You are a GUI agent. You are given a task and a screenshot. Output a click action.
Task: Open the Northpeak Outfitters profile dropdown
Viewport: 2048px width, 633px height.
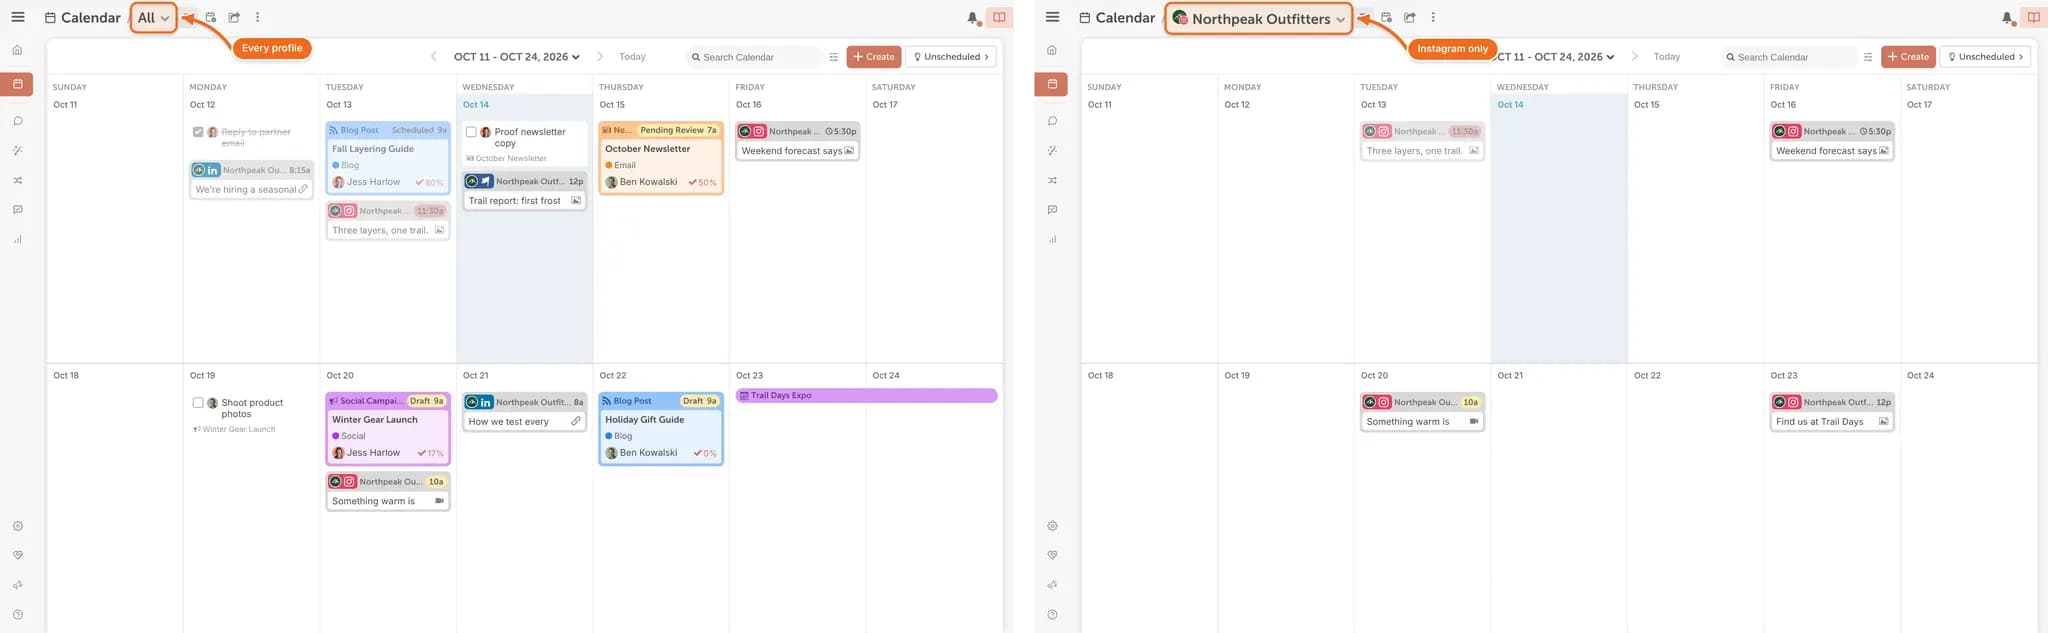(x=1259, y=18)
